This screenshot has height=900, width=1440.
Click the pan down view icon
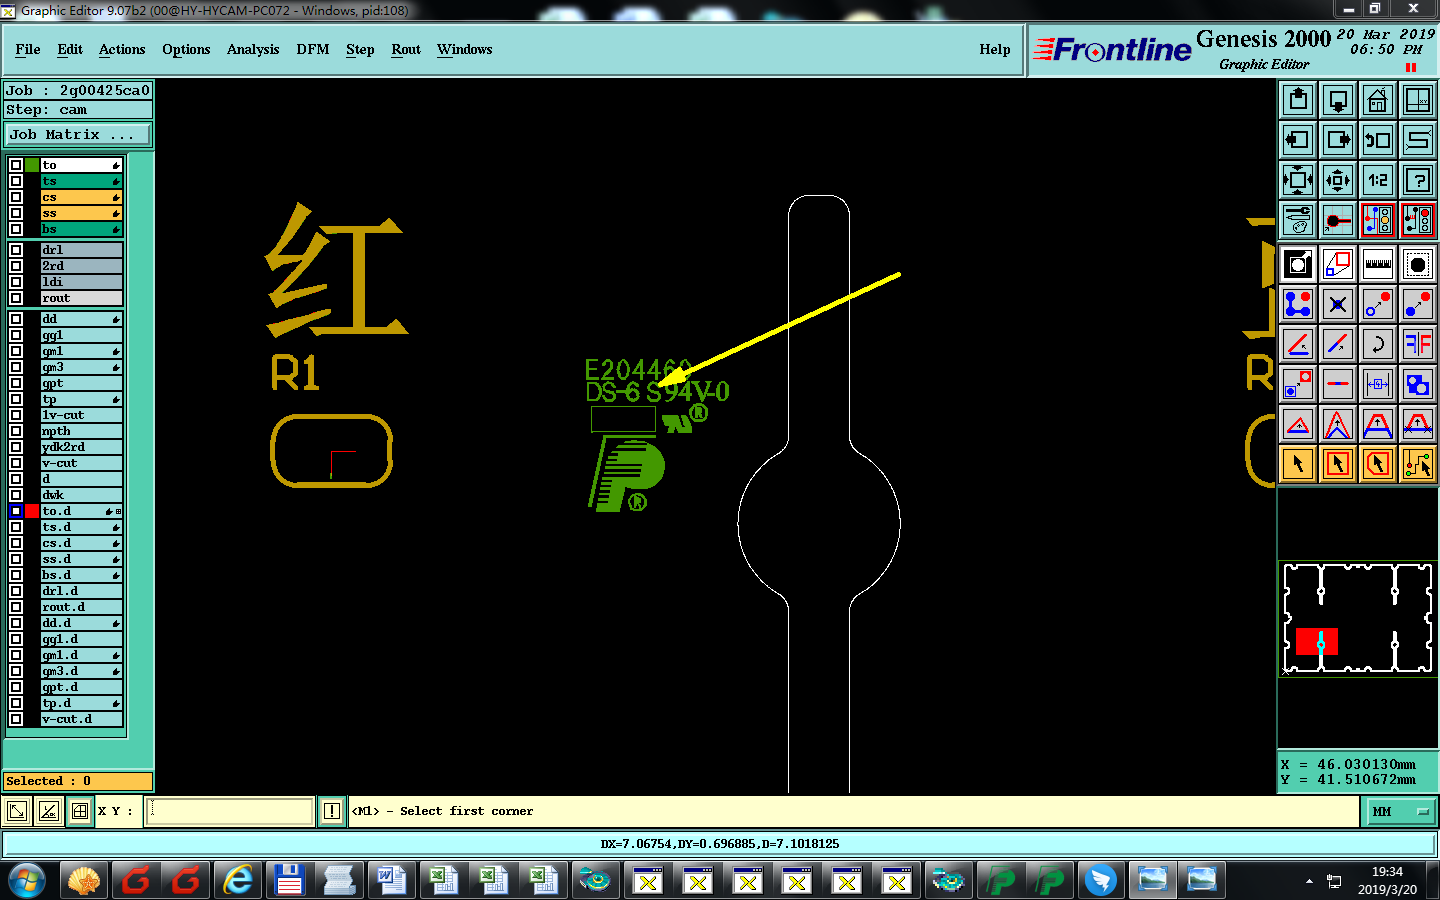(x=1338, y=100)
